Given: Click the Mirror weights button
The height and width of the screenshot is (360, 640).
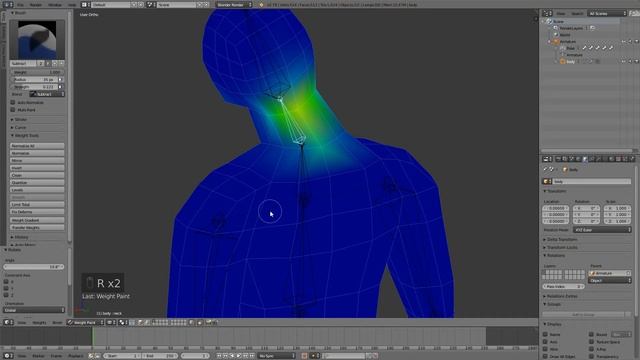Looking at the screenshot, I should coord(37,160).
